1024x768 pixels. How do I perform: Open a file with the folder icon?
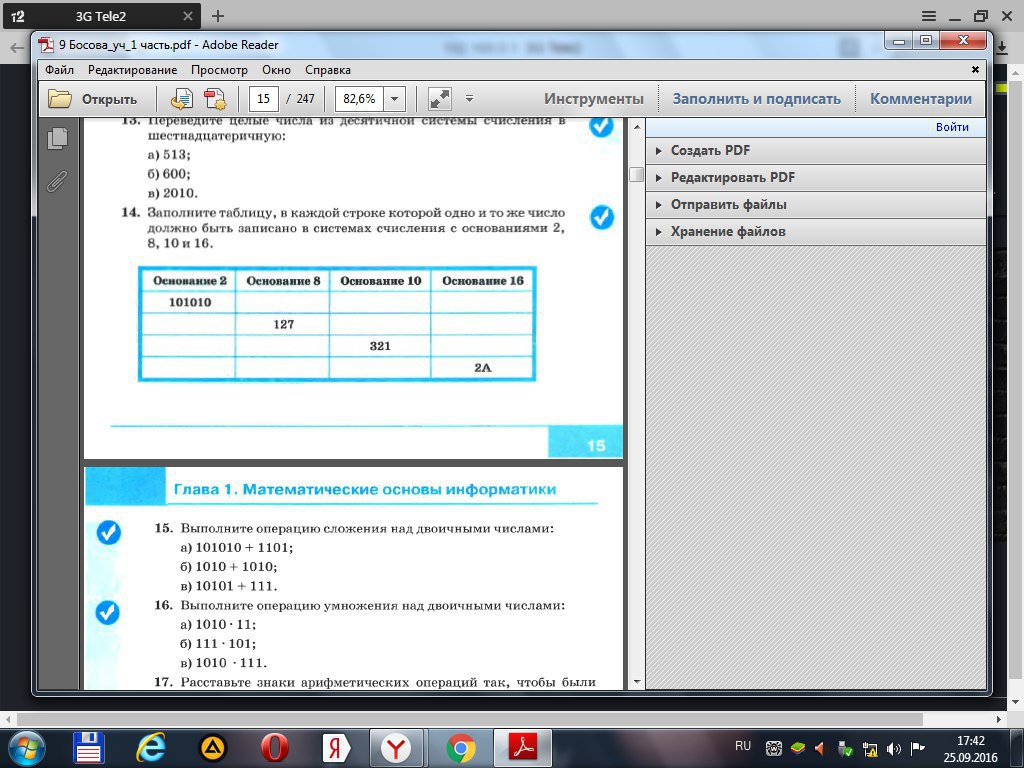[x=60, y=99]
